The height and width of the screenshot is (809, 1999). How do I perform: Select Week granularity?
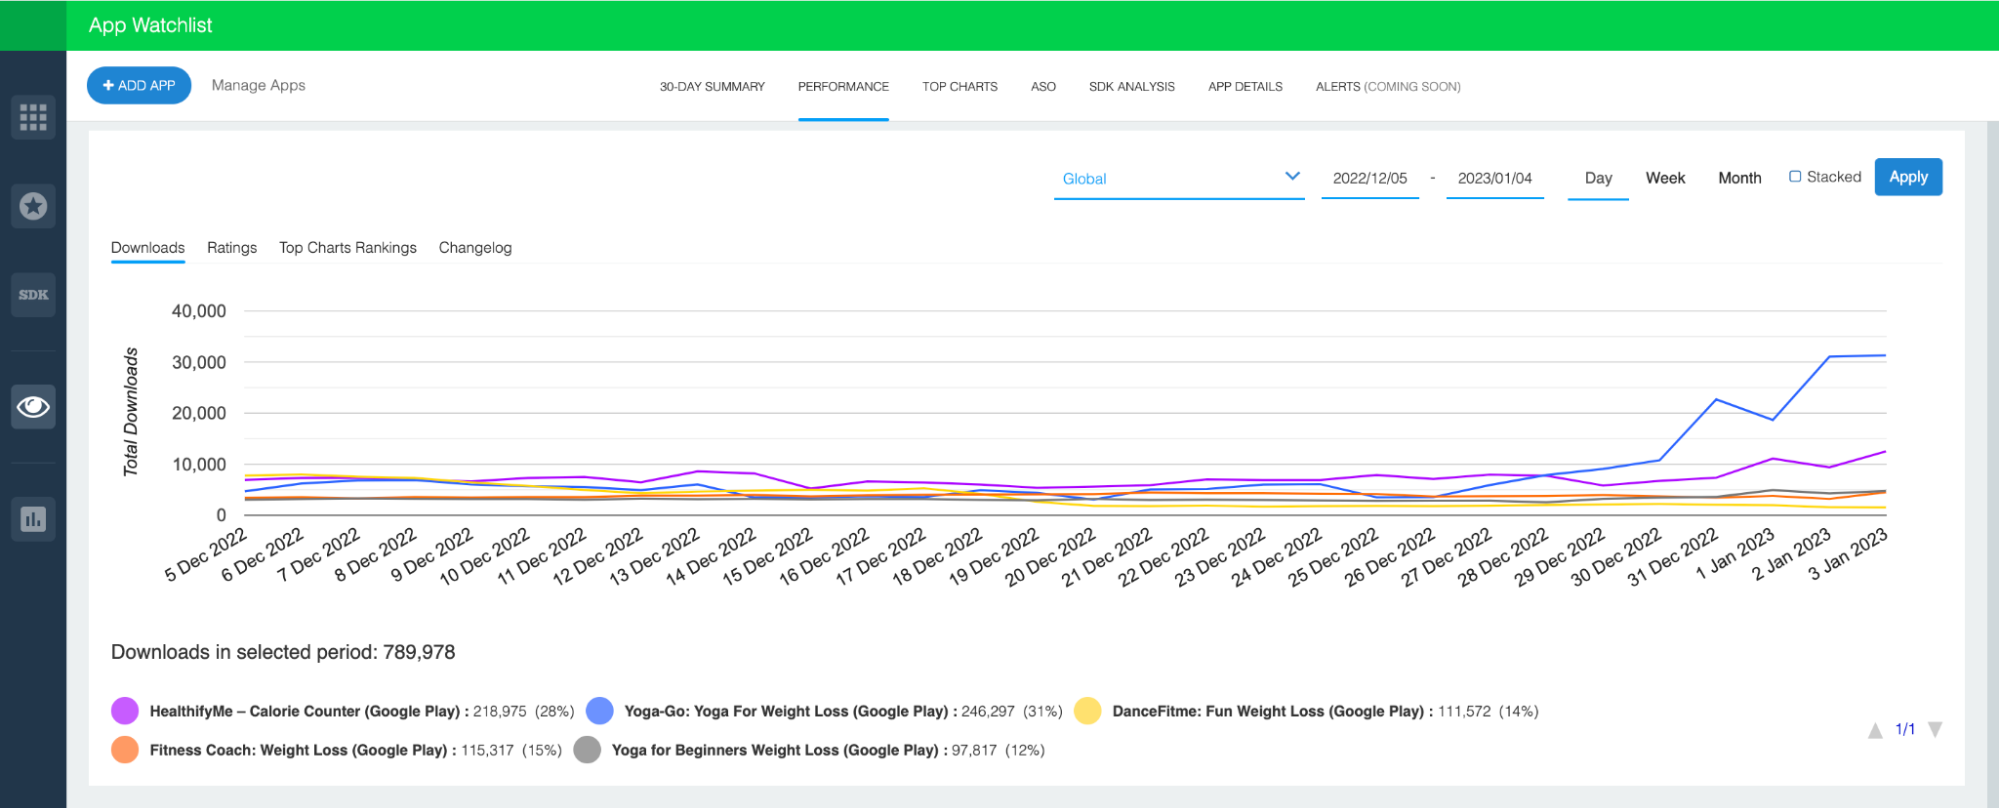coord(1665,178)
